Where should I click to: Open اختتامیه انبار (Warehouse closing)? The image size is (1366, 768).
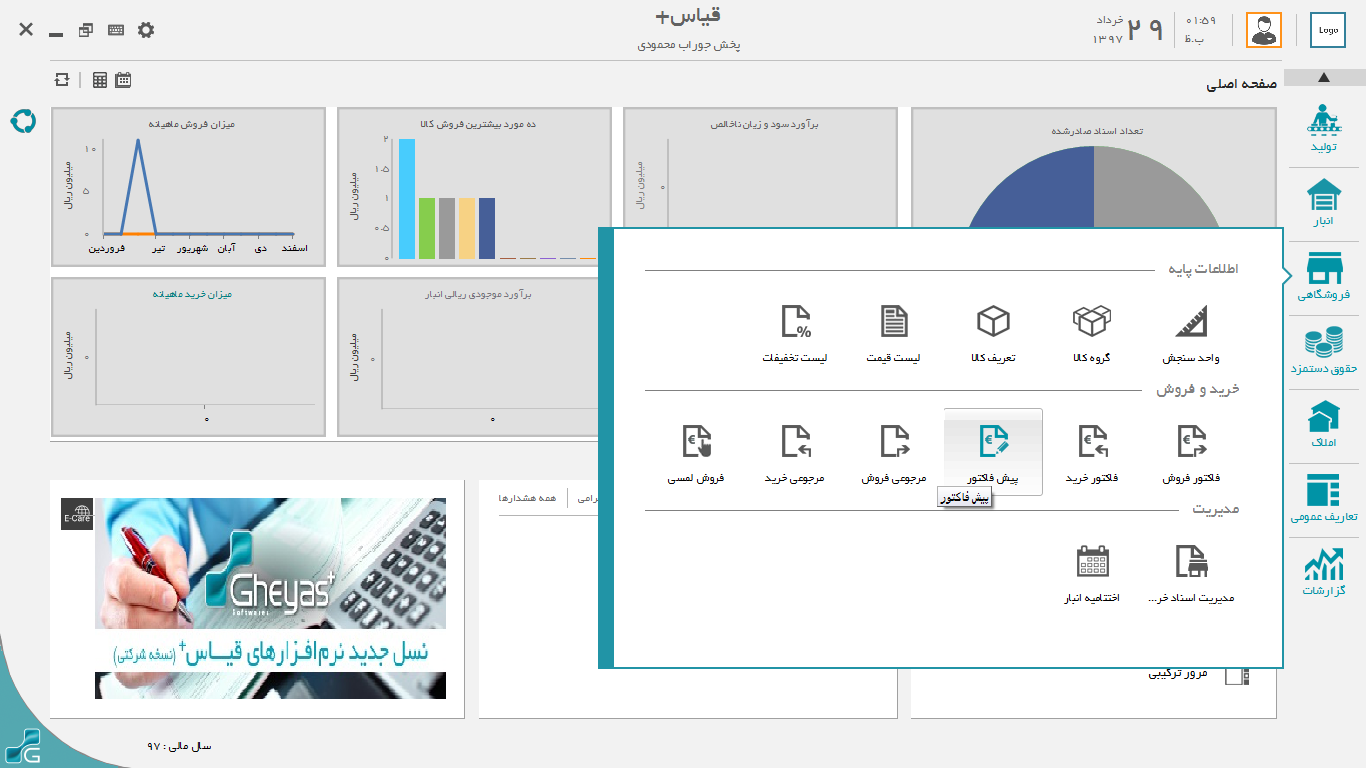pos(1091,574)
